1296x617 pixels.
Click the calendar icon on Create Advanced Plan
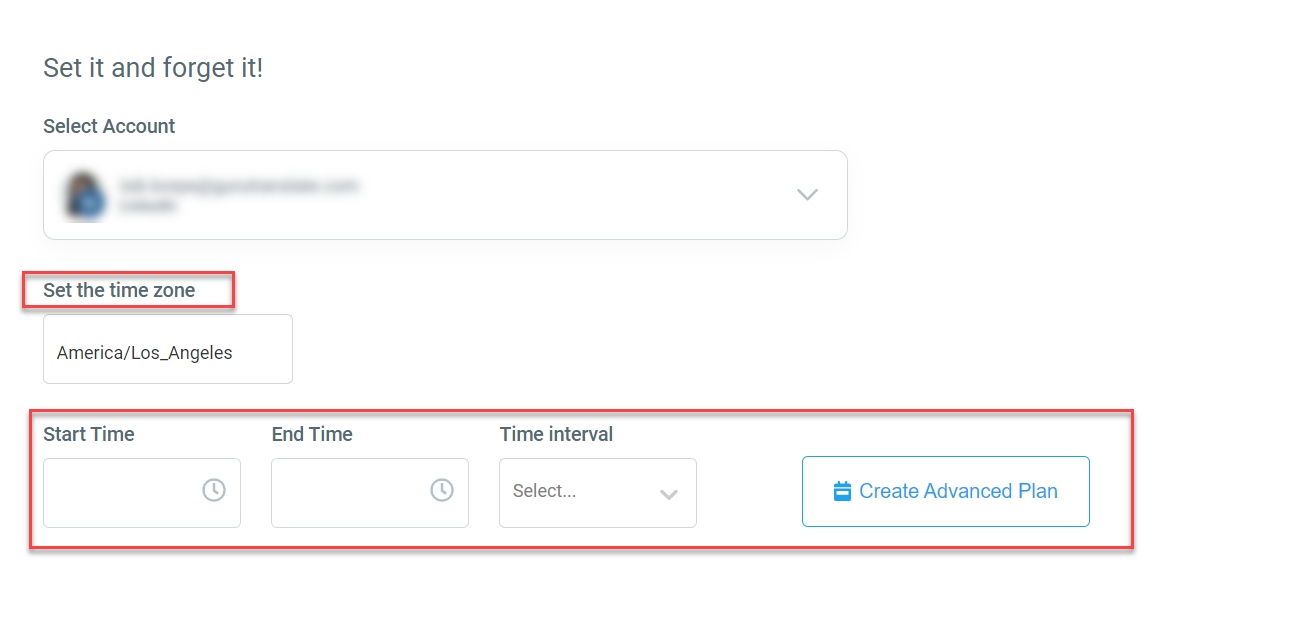(843, 491)
